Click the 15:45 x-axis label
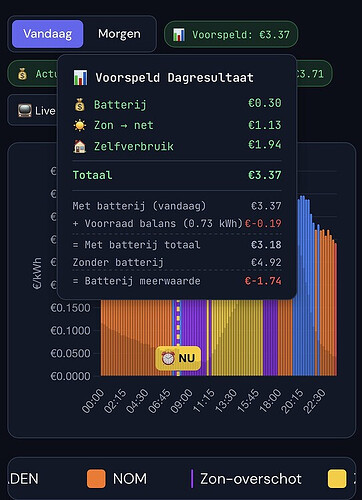Screen dimensions: 362x500 pyautogui.click(x=248, y=401)
